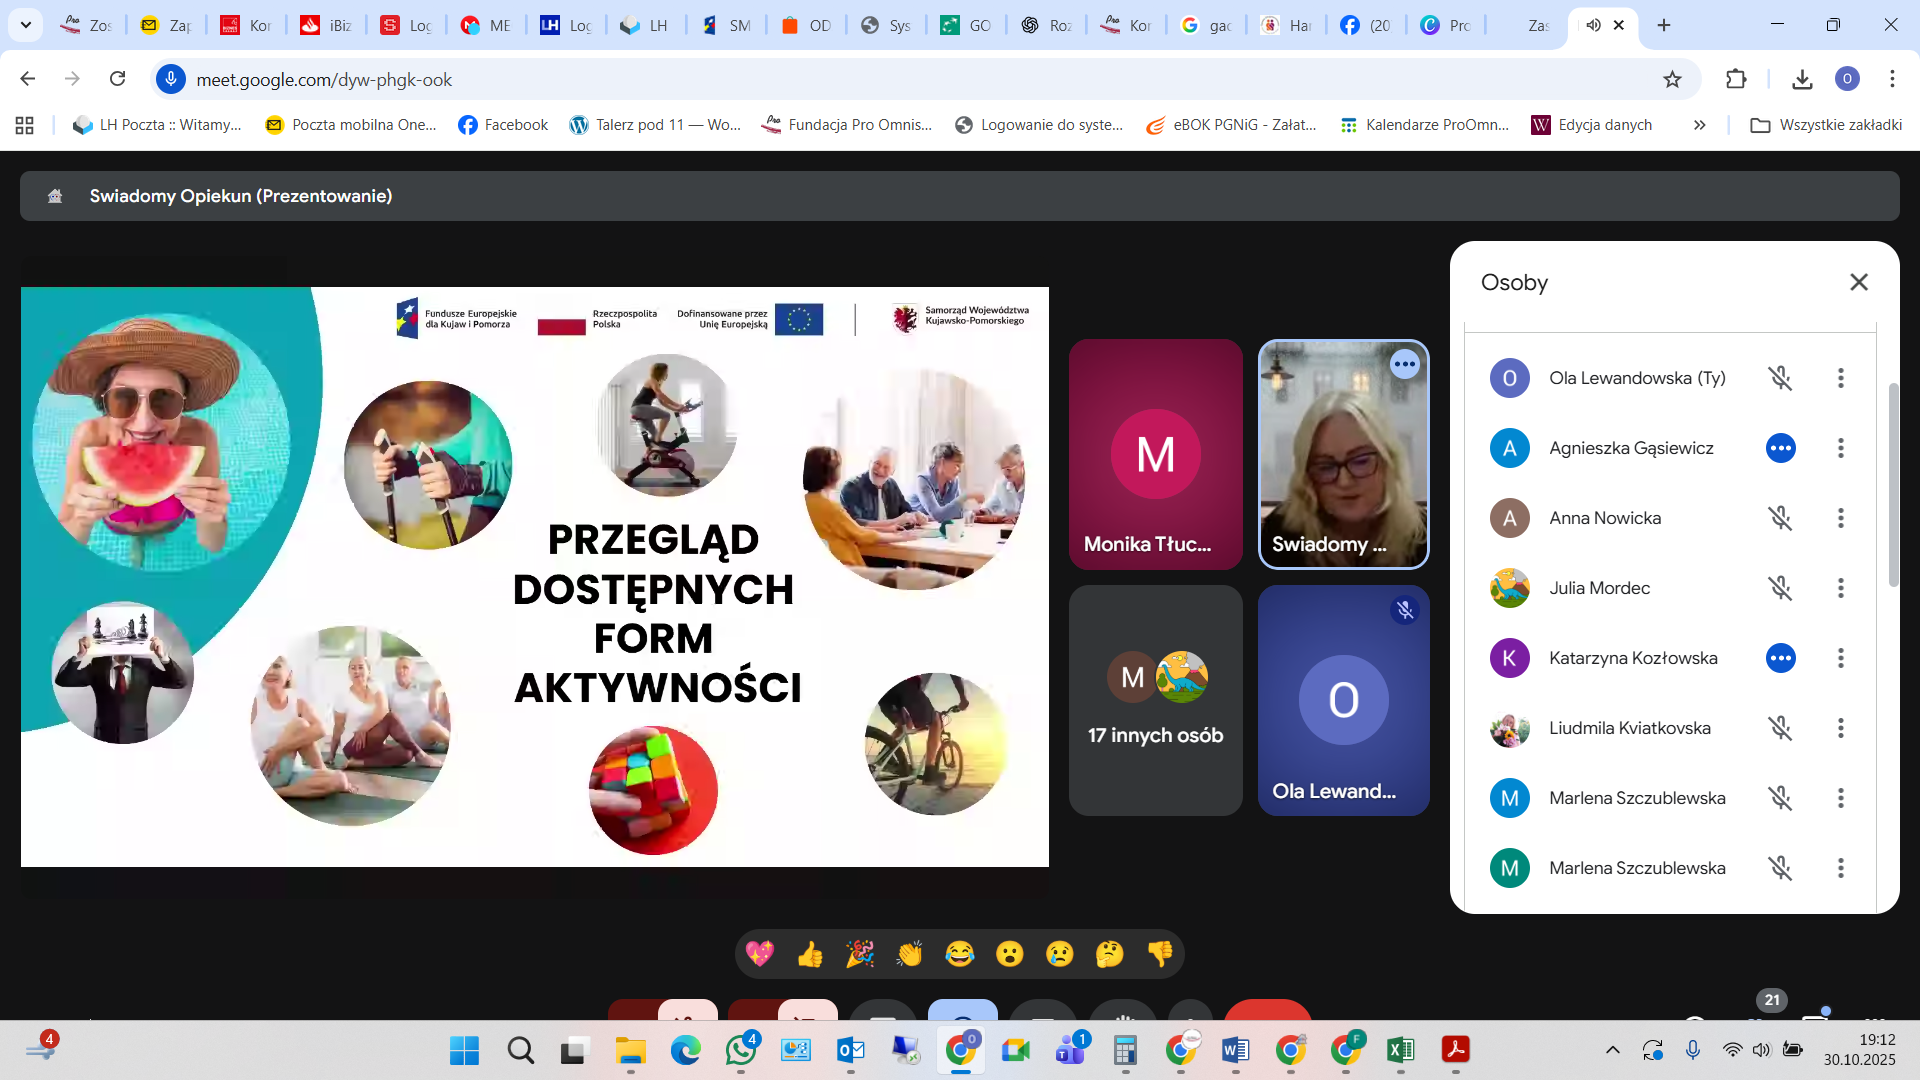Send the thinking face reaction
The height and width of the screenshot is (1080, 1920).
coord(1109,954)
